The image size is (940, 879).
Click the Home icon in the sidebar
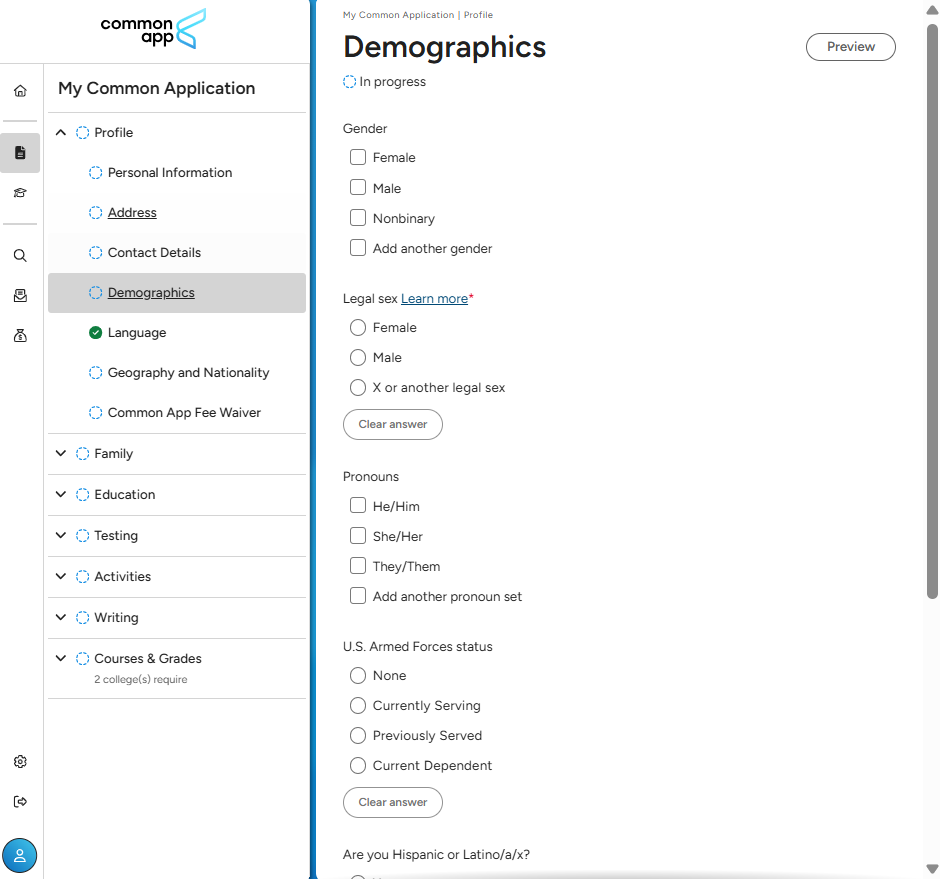coord(20,91)
